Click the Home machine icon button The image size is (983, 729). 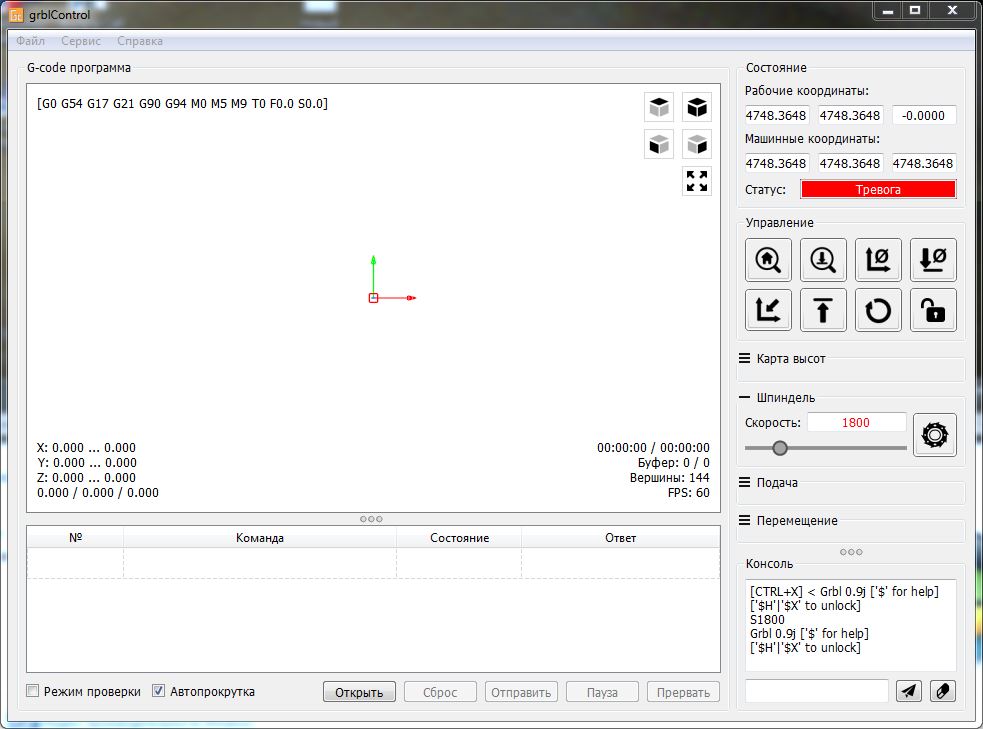(768, 260)
